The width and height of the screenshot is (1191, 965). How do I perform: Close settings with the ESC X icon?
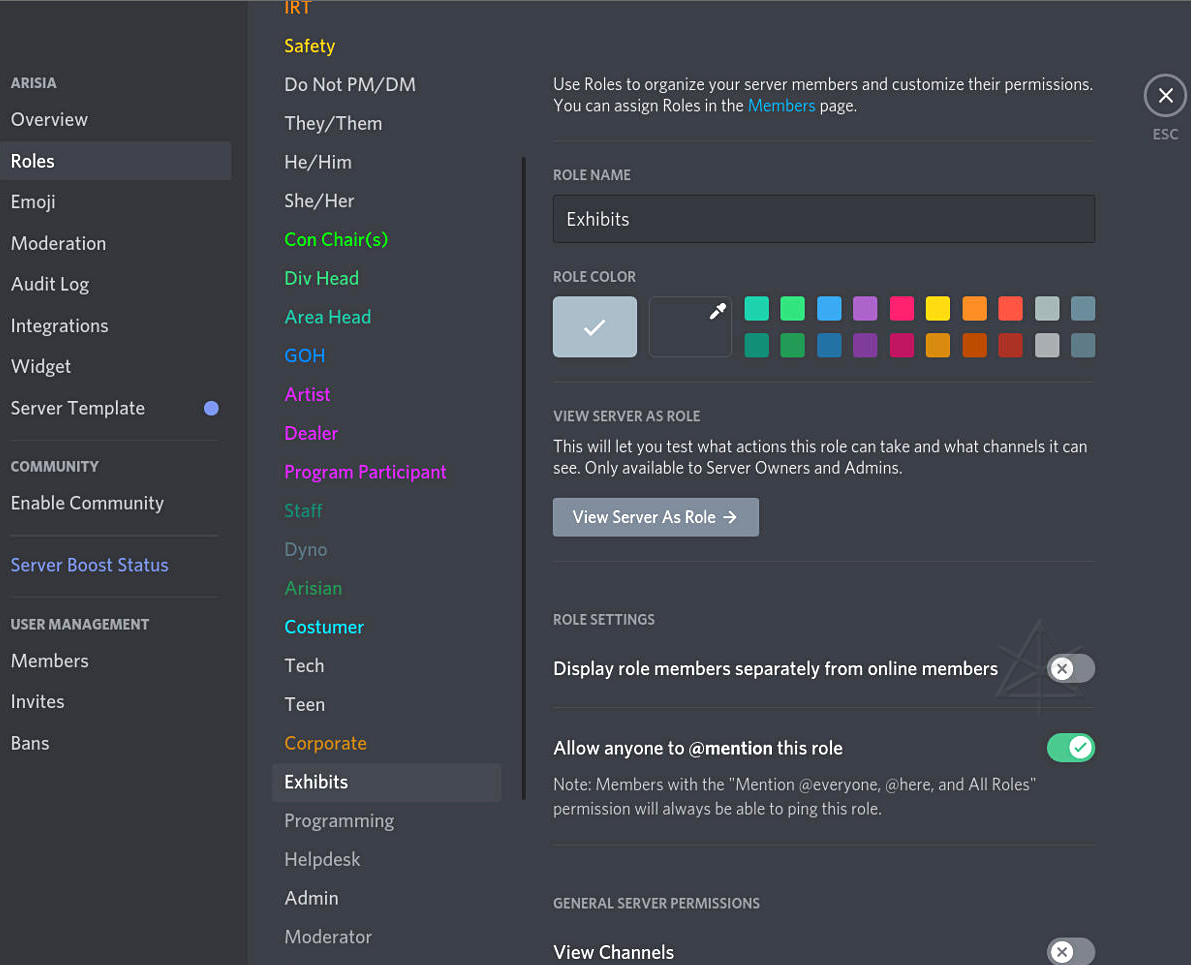1165,96
